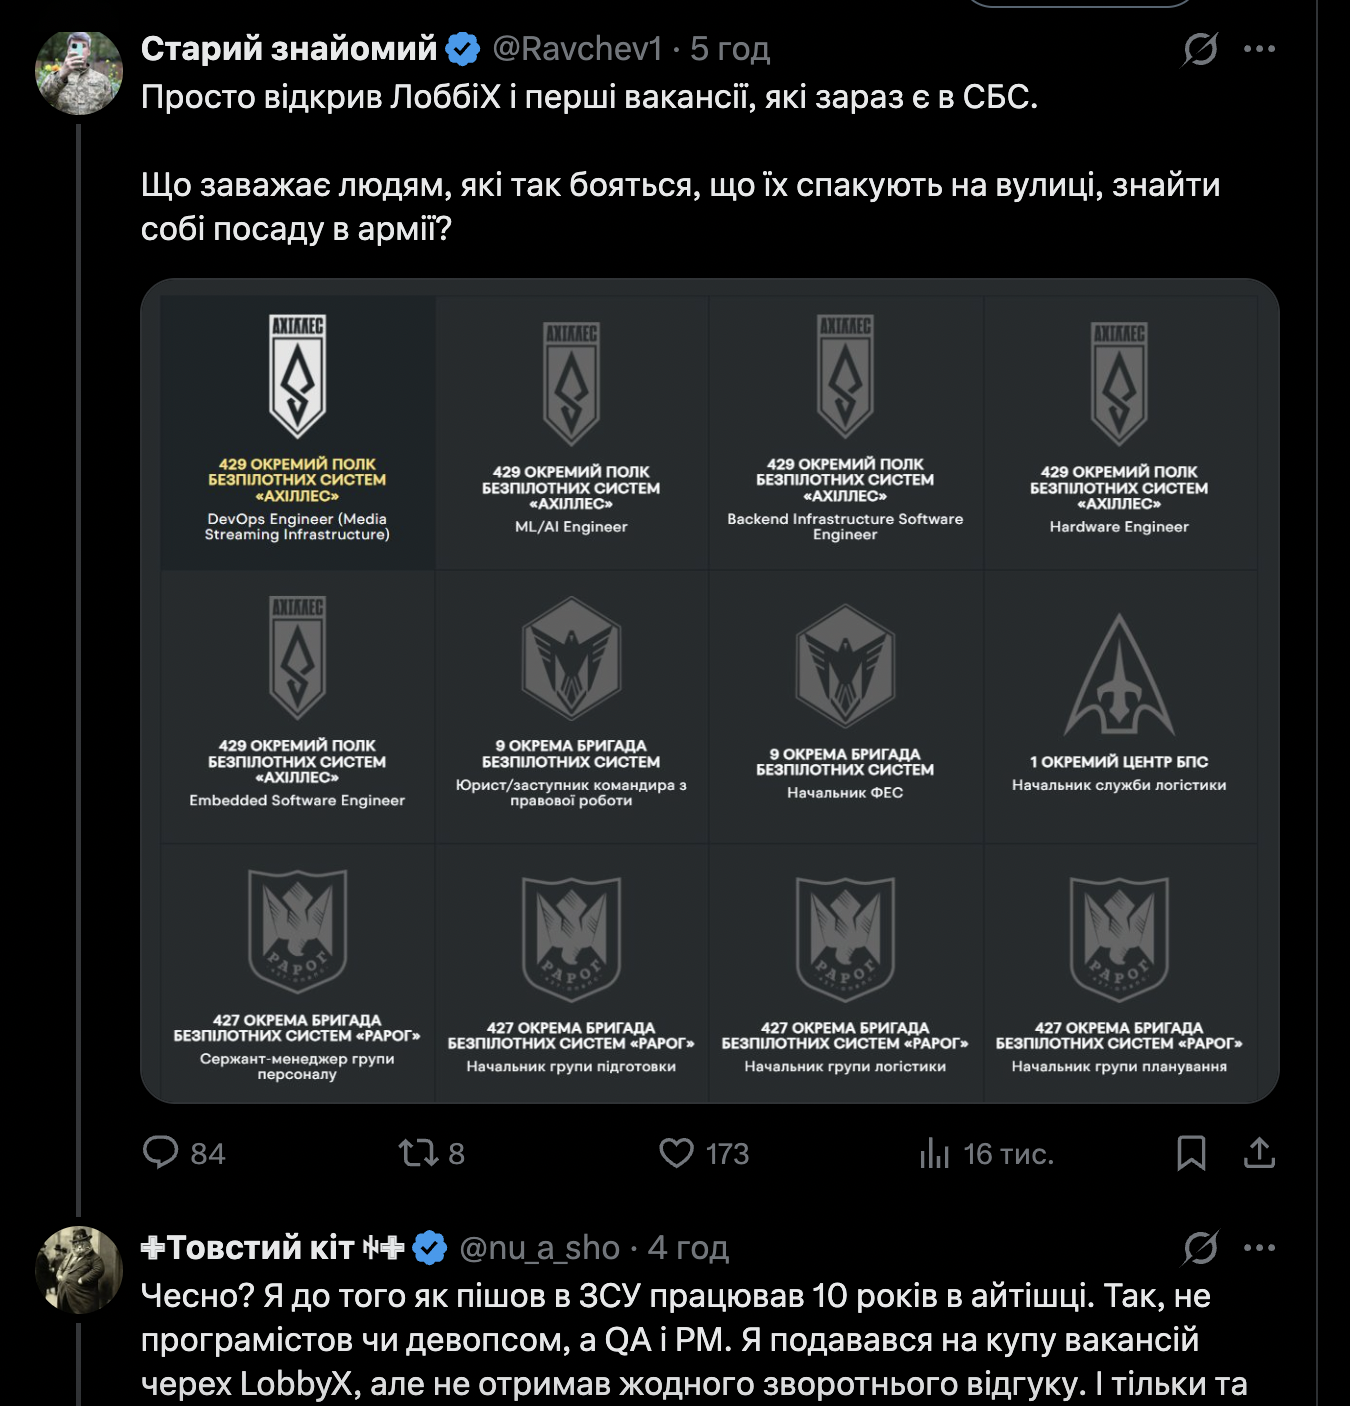Repost the tweet with 8 reposts
The width and height of the screenshot is (1350, 1406).
tap(419, 1153)
